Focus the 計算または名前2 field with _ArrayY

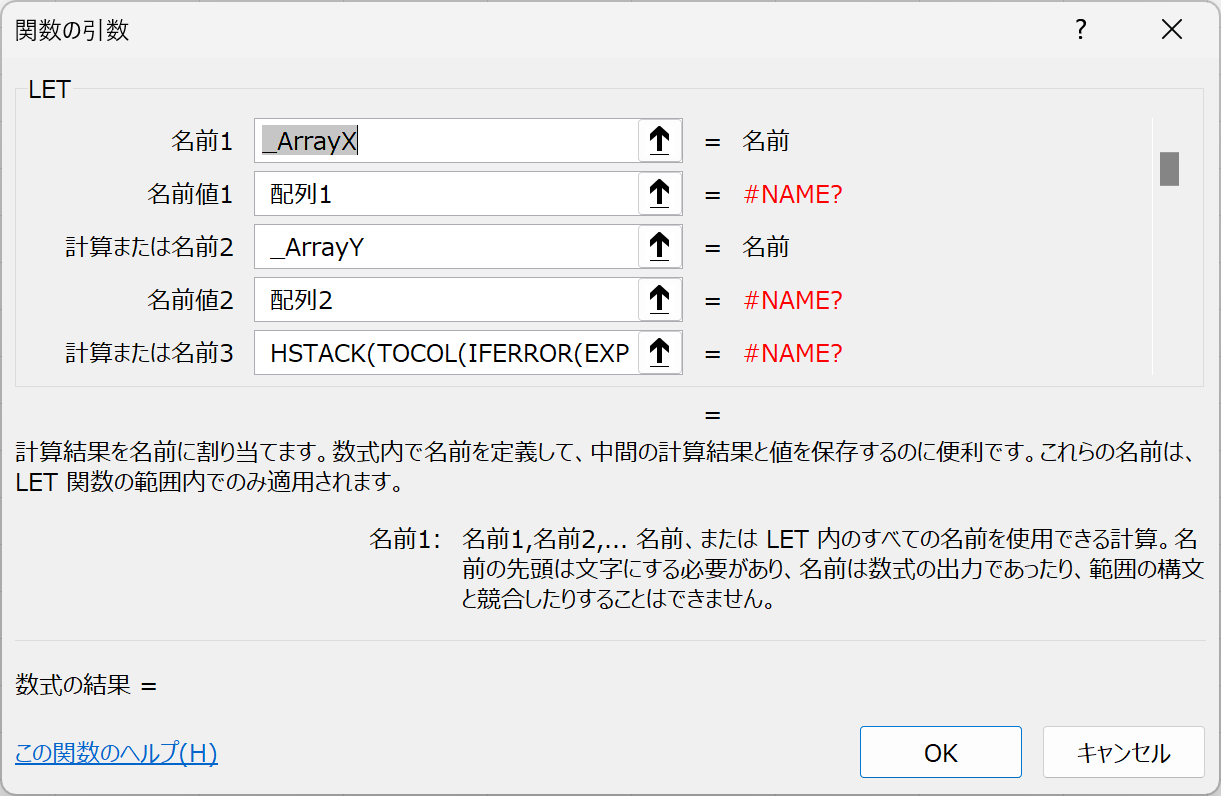click(x=446, y=247)
